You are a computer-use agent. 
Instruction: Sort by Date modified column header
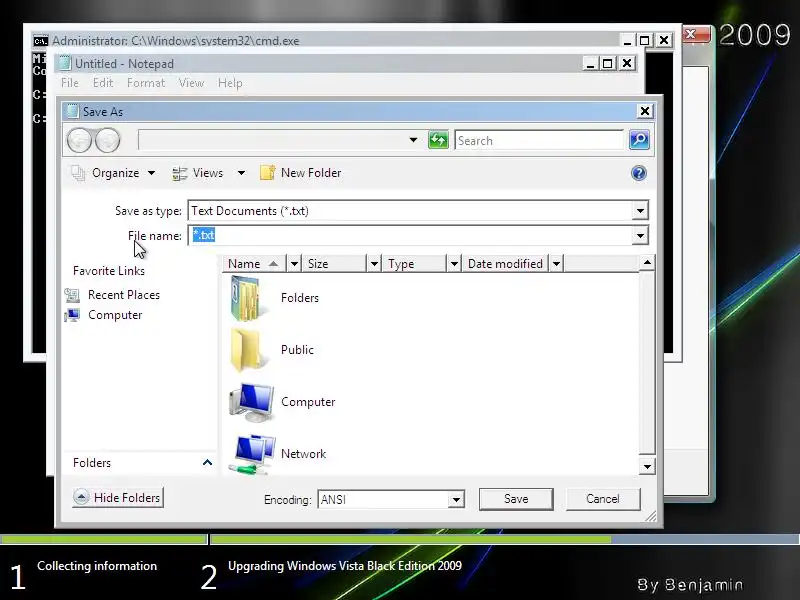506,264
